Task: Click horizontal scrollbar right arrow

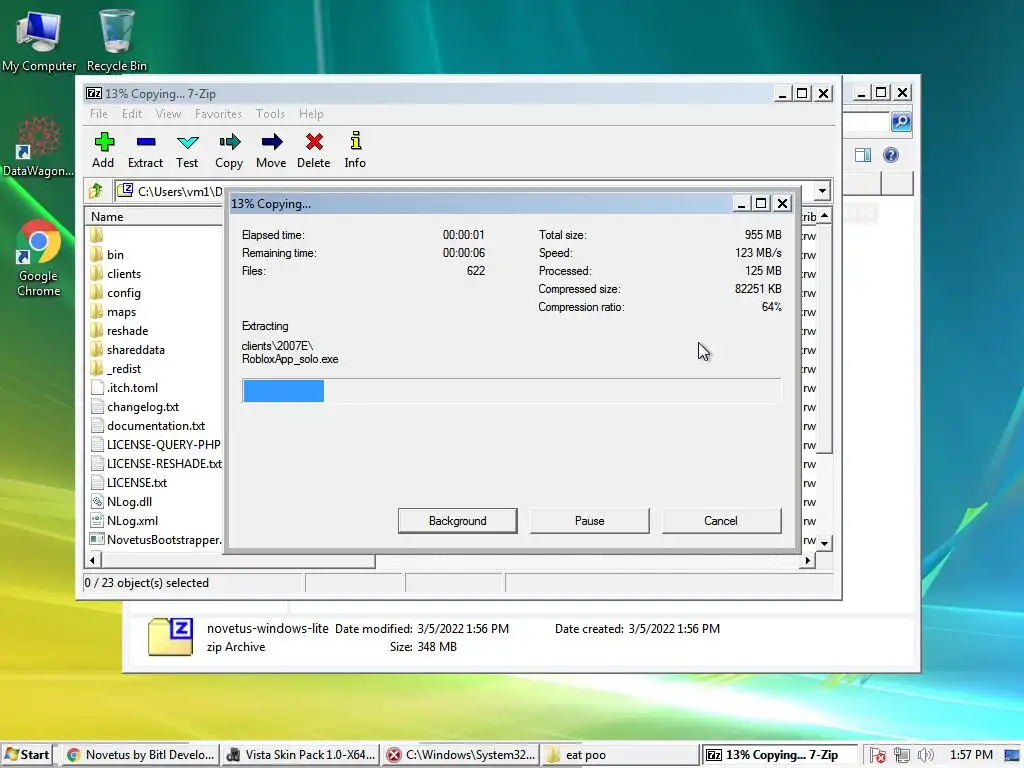Action: coord(808,560)
